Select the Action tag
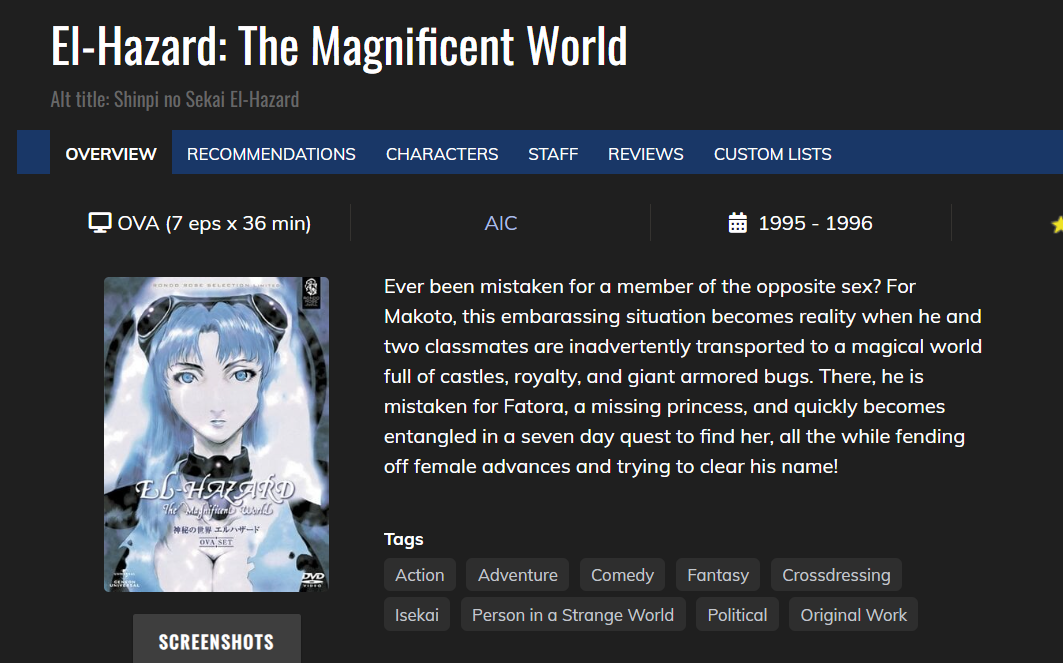Image resolution: width=1063 pixels, height=663 pixels. coord(420,575)
